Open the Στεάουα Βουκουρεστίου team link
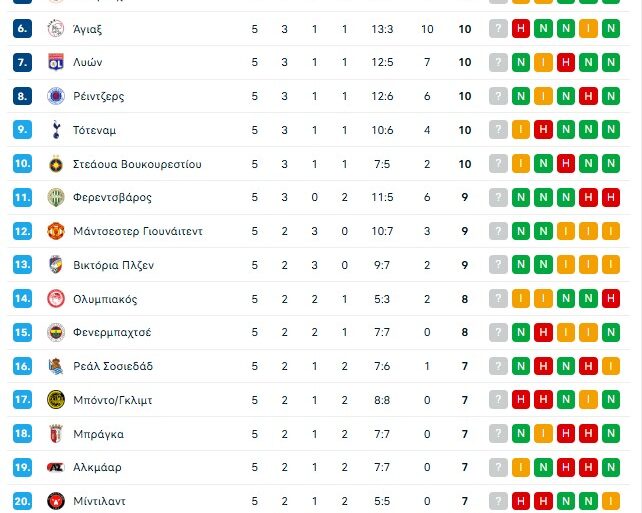 coord(137,164)
